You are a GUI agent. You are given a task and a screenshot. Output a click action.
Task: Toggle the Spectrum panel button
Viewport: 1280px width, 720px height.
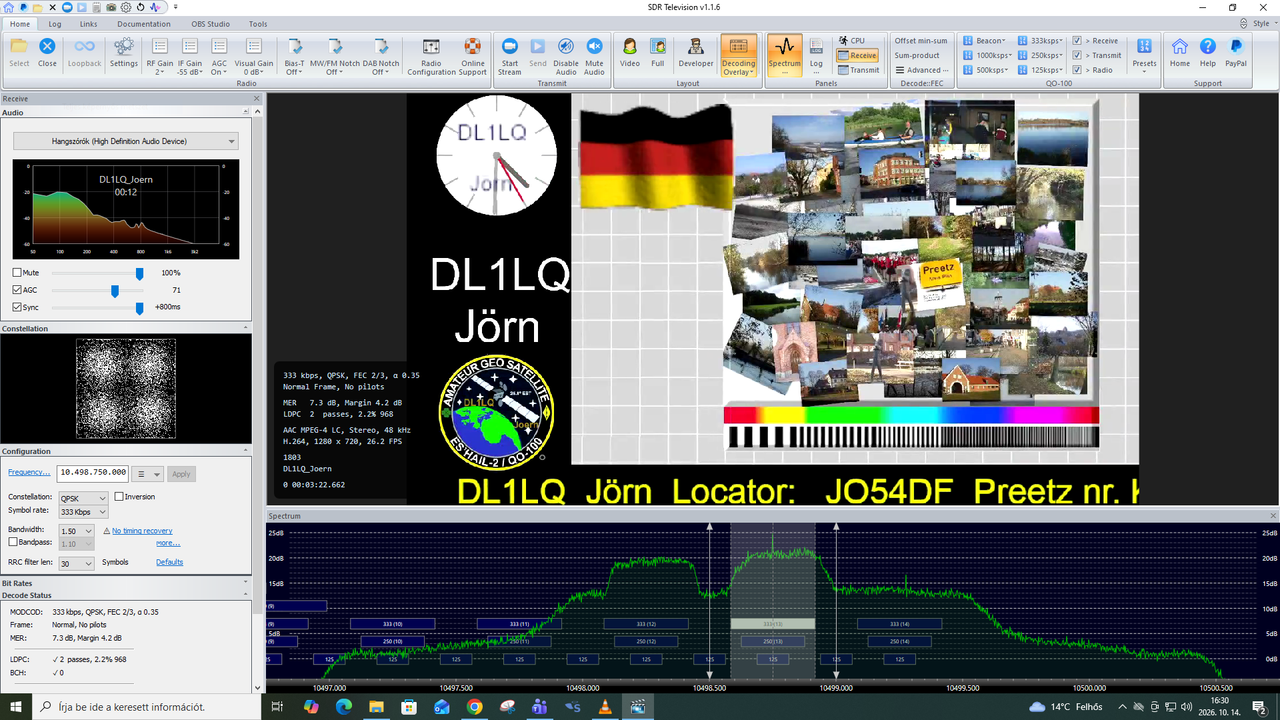point(785,55)
